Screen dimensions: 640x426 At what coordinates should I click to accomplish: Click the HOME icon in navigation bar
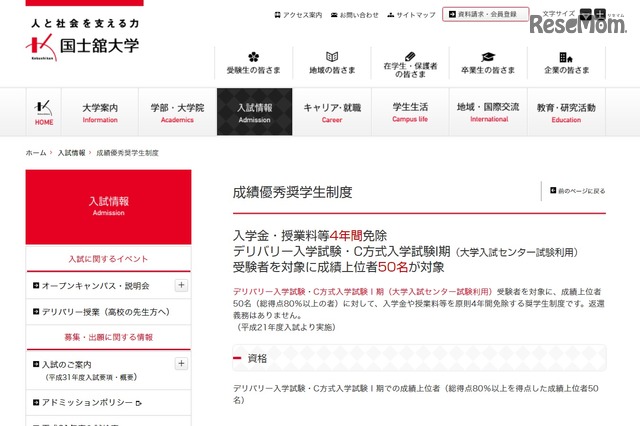point(45,111)
